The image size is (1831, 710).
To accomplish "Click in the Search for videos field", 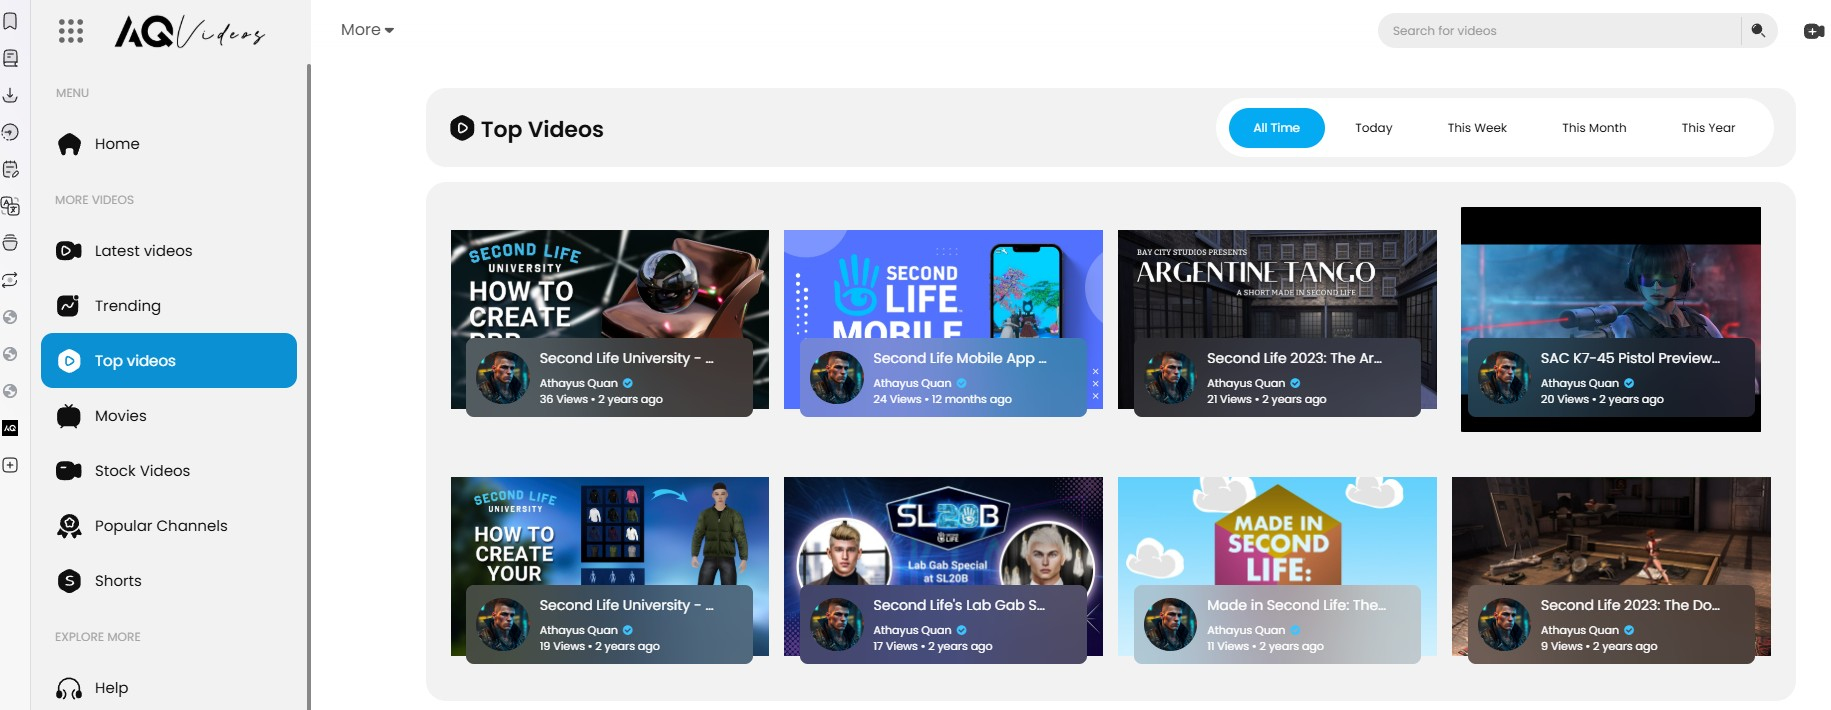I will [1560, 31].
